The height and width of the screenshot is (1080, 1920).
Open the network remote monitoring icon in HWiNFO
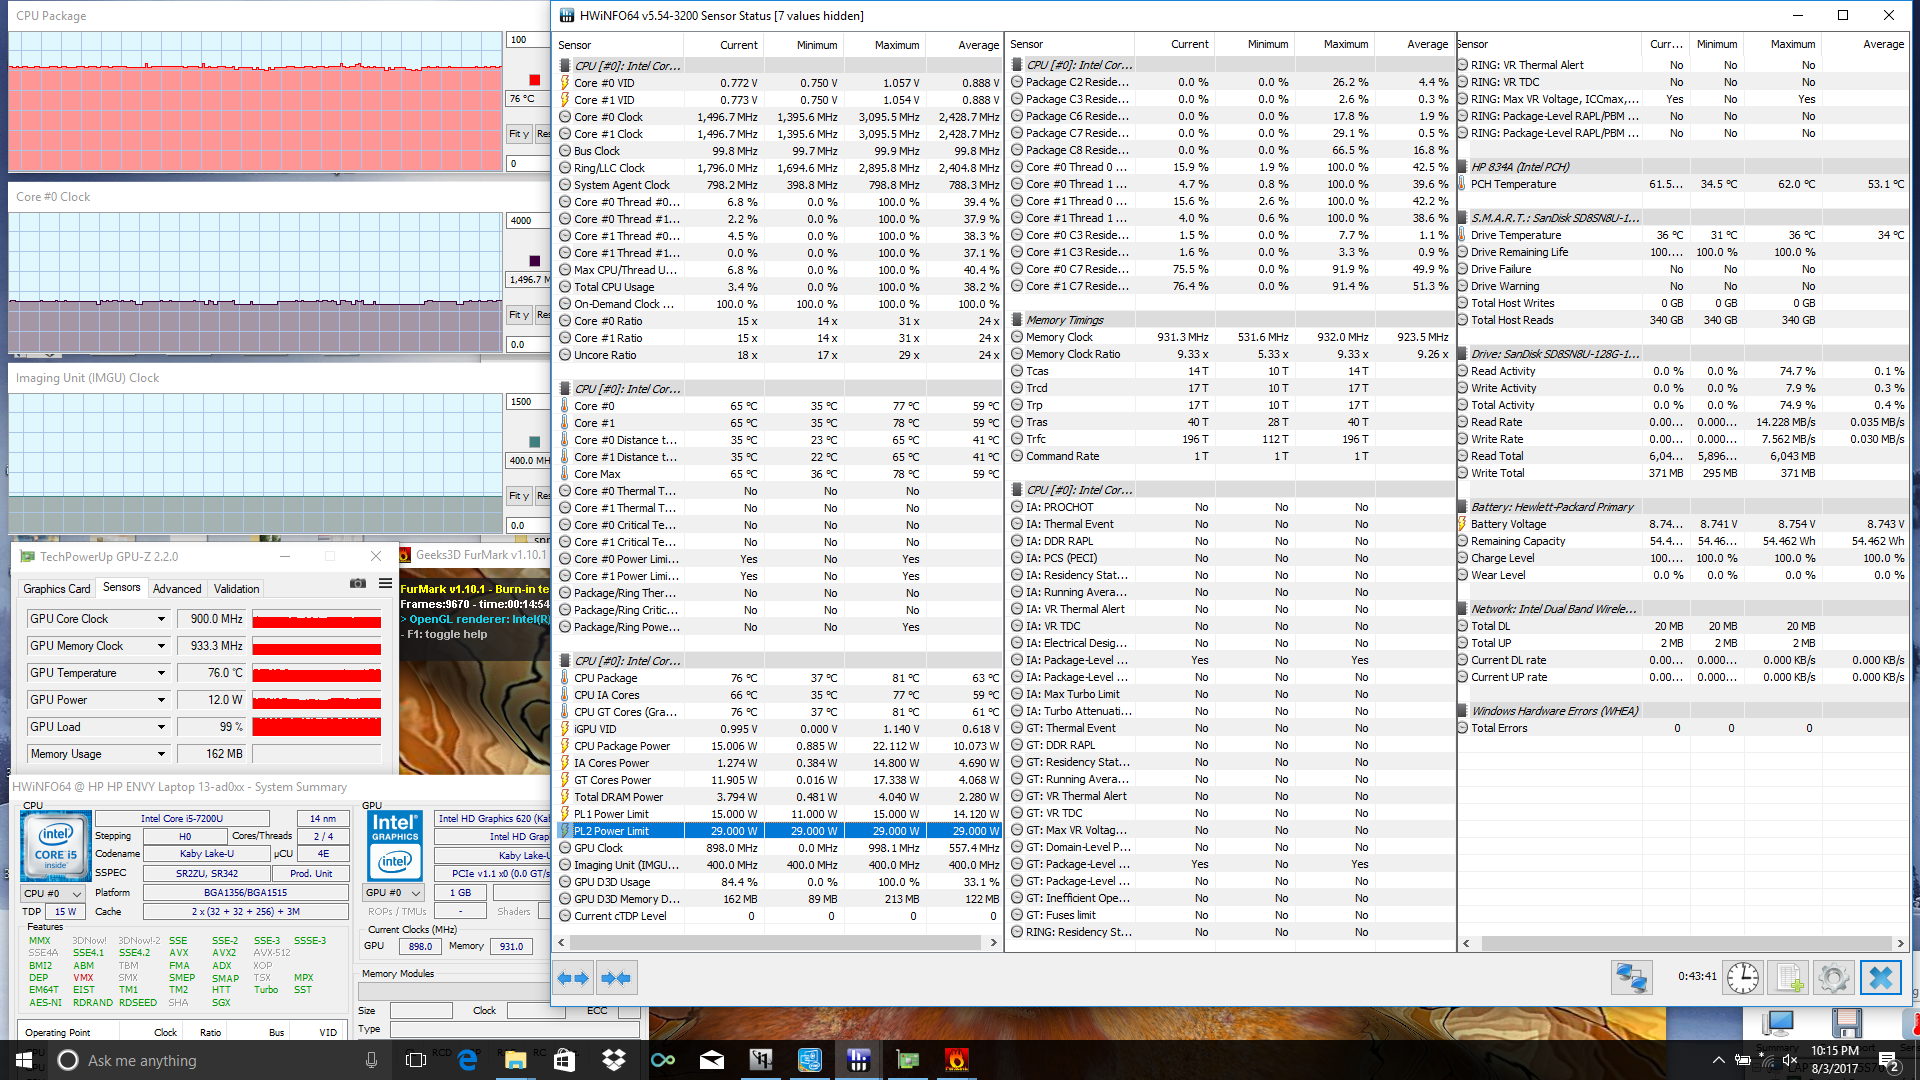point(1631,977)
